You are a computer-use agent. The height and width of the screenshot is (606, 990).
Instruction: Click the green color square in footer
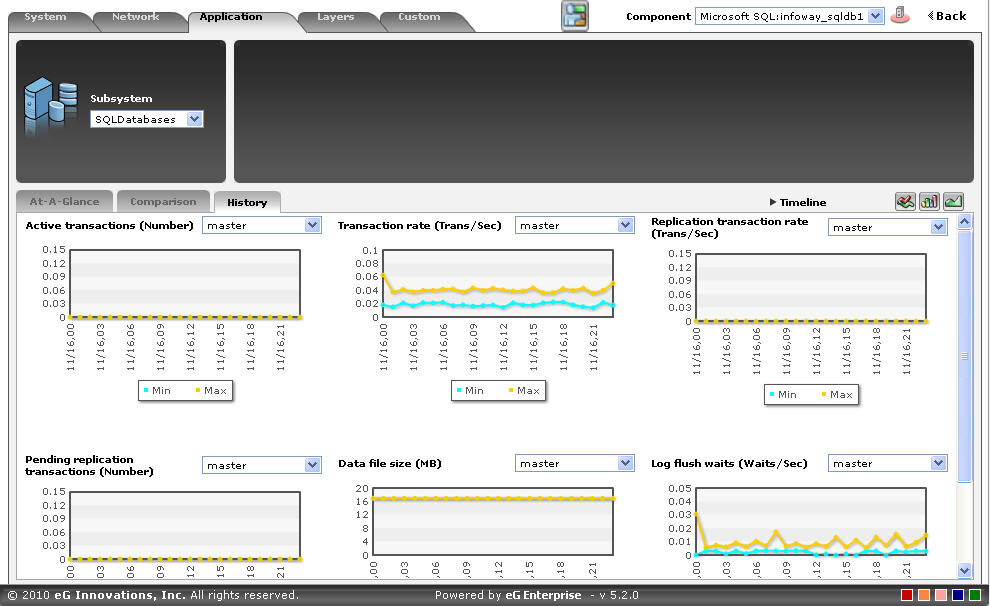975,595
